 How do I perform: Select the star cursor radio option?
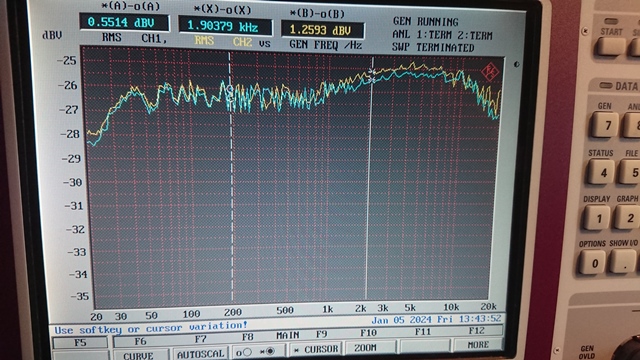tap(267, 351)
